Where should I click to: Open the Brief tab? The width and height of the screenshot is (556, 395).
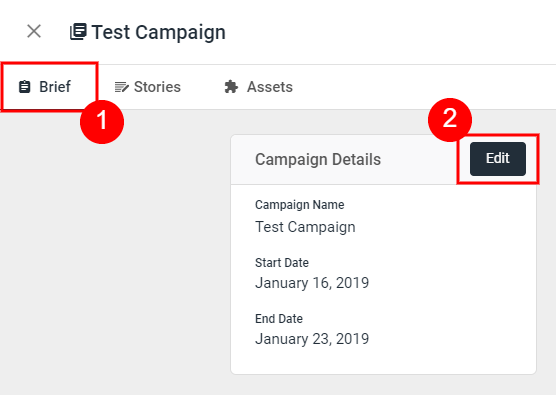[x=45, y=87]
